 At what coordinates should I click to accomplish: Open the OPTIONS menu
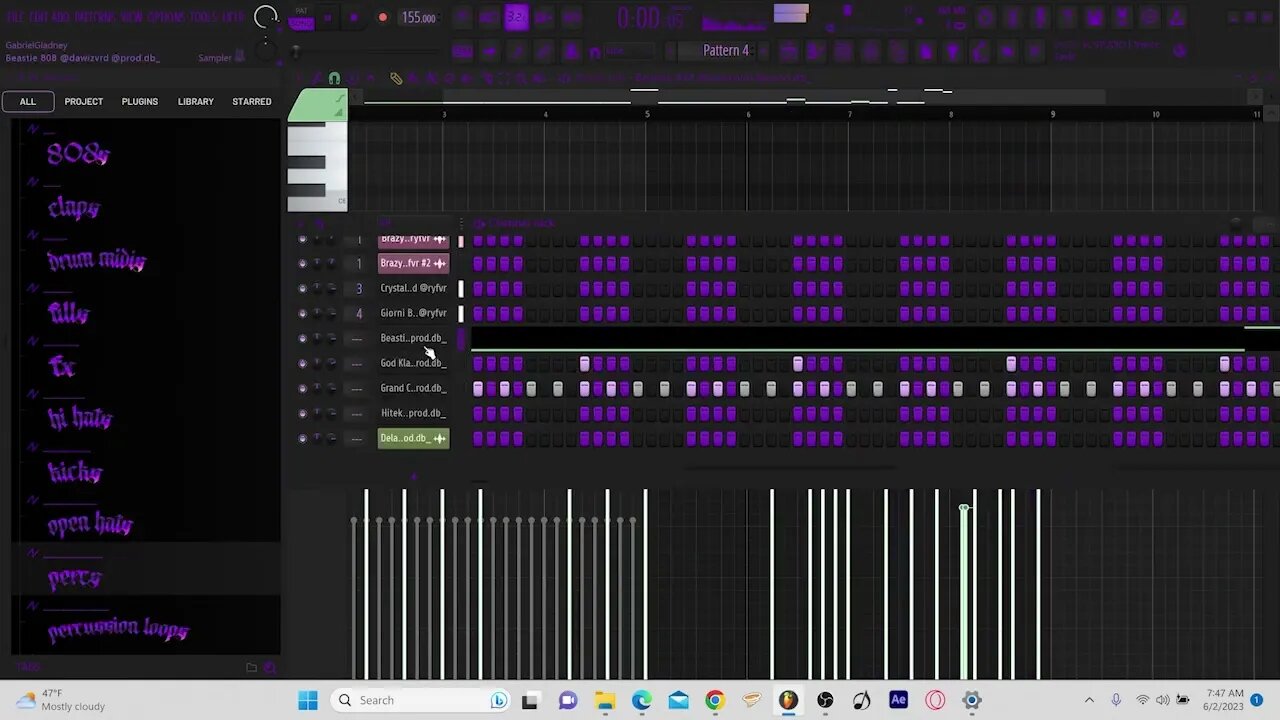166,17
